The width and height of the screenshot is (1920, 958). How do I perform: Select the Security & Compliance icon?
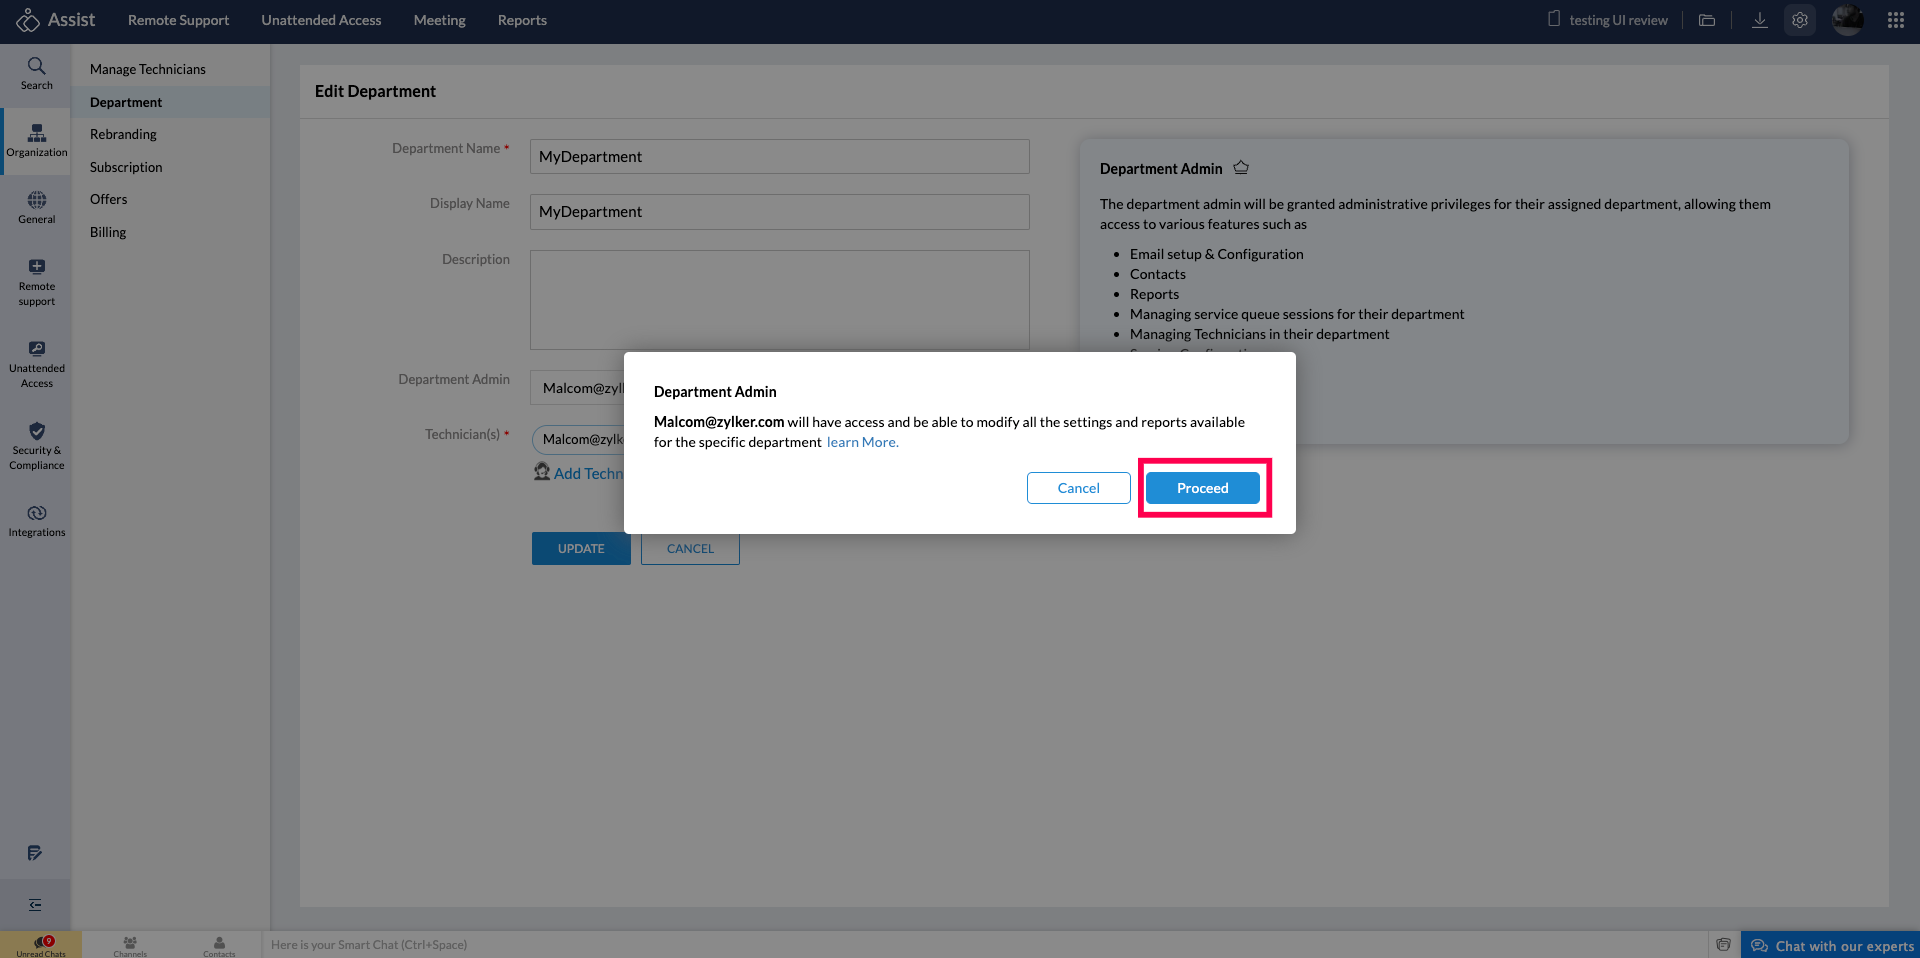pos(36,446)
